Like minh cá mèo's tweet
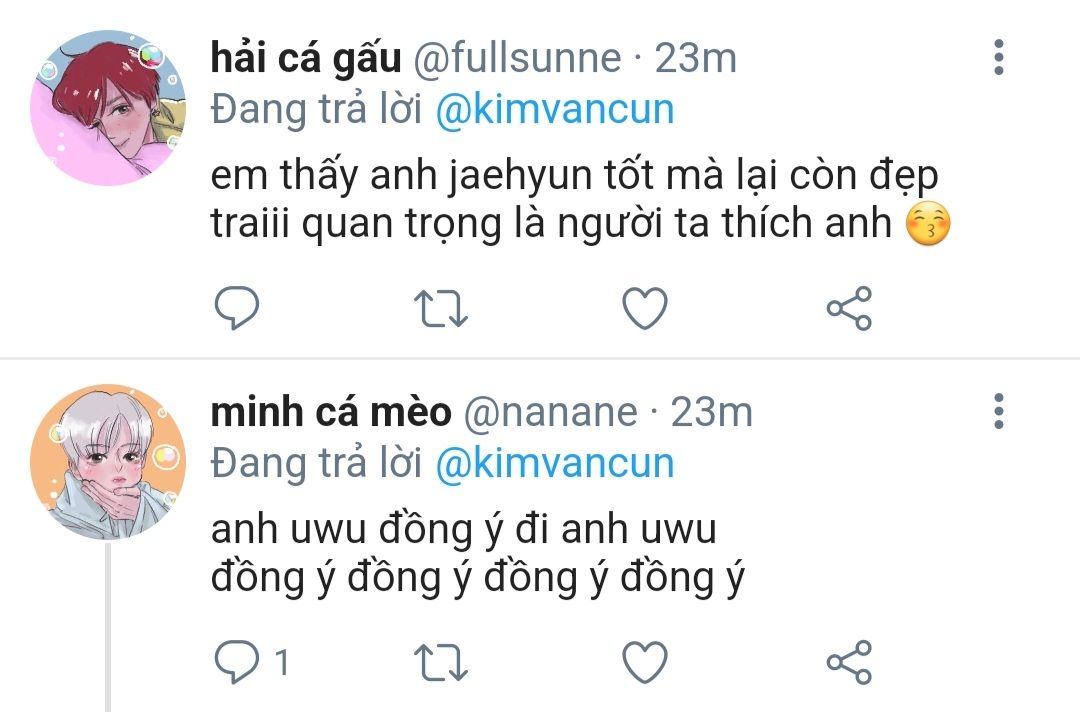Viewport: 1080px width, 712px height. [645, 662]
